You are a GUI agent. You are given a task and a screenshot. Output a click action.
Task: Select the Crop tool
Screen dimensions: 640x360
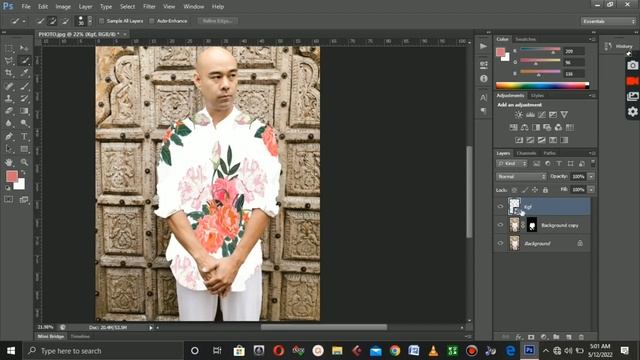[x=9, y=73]
